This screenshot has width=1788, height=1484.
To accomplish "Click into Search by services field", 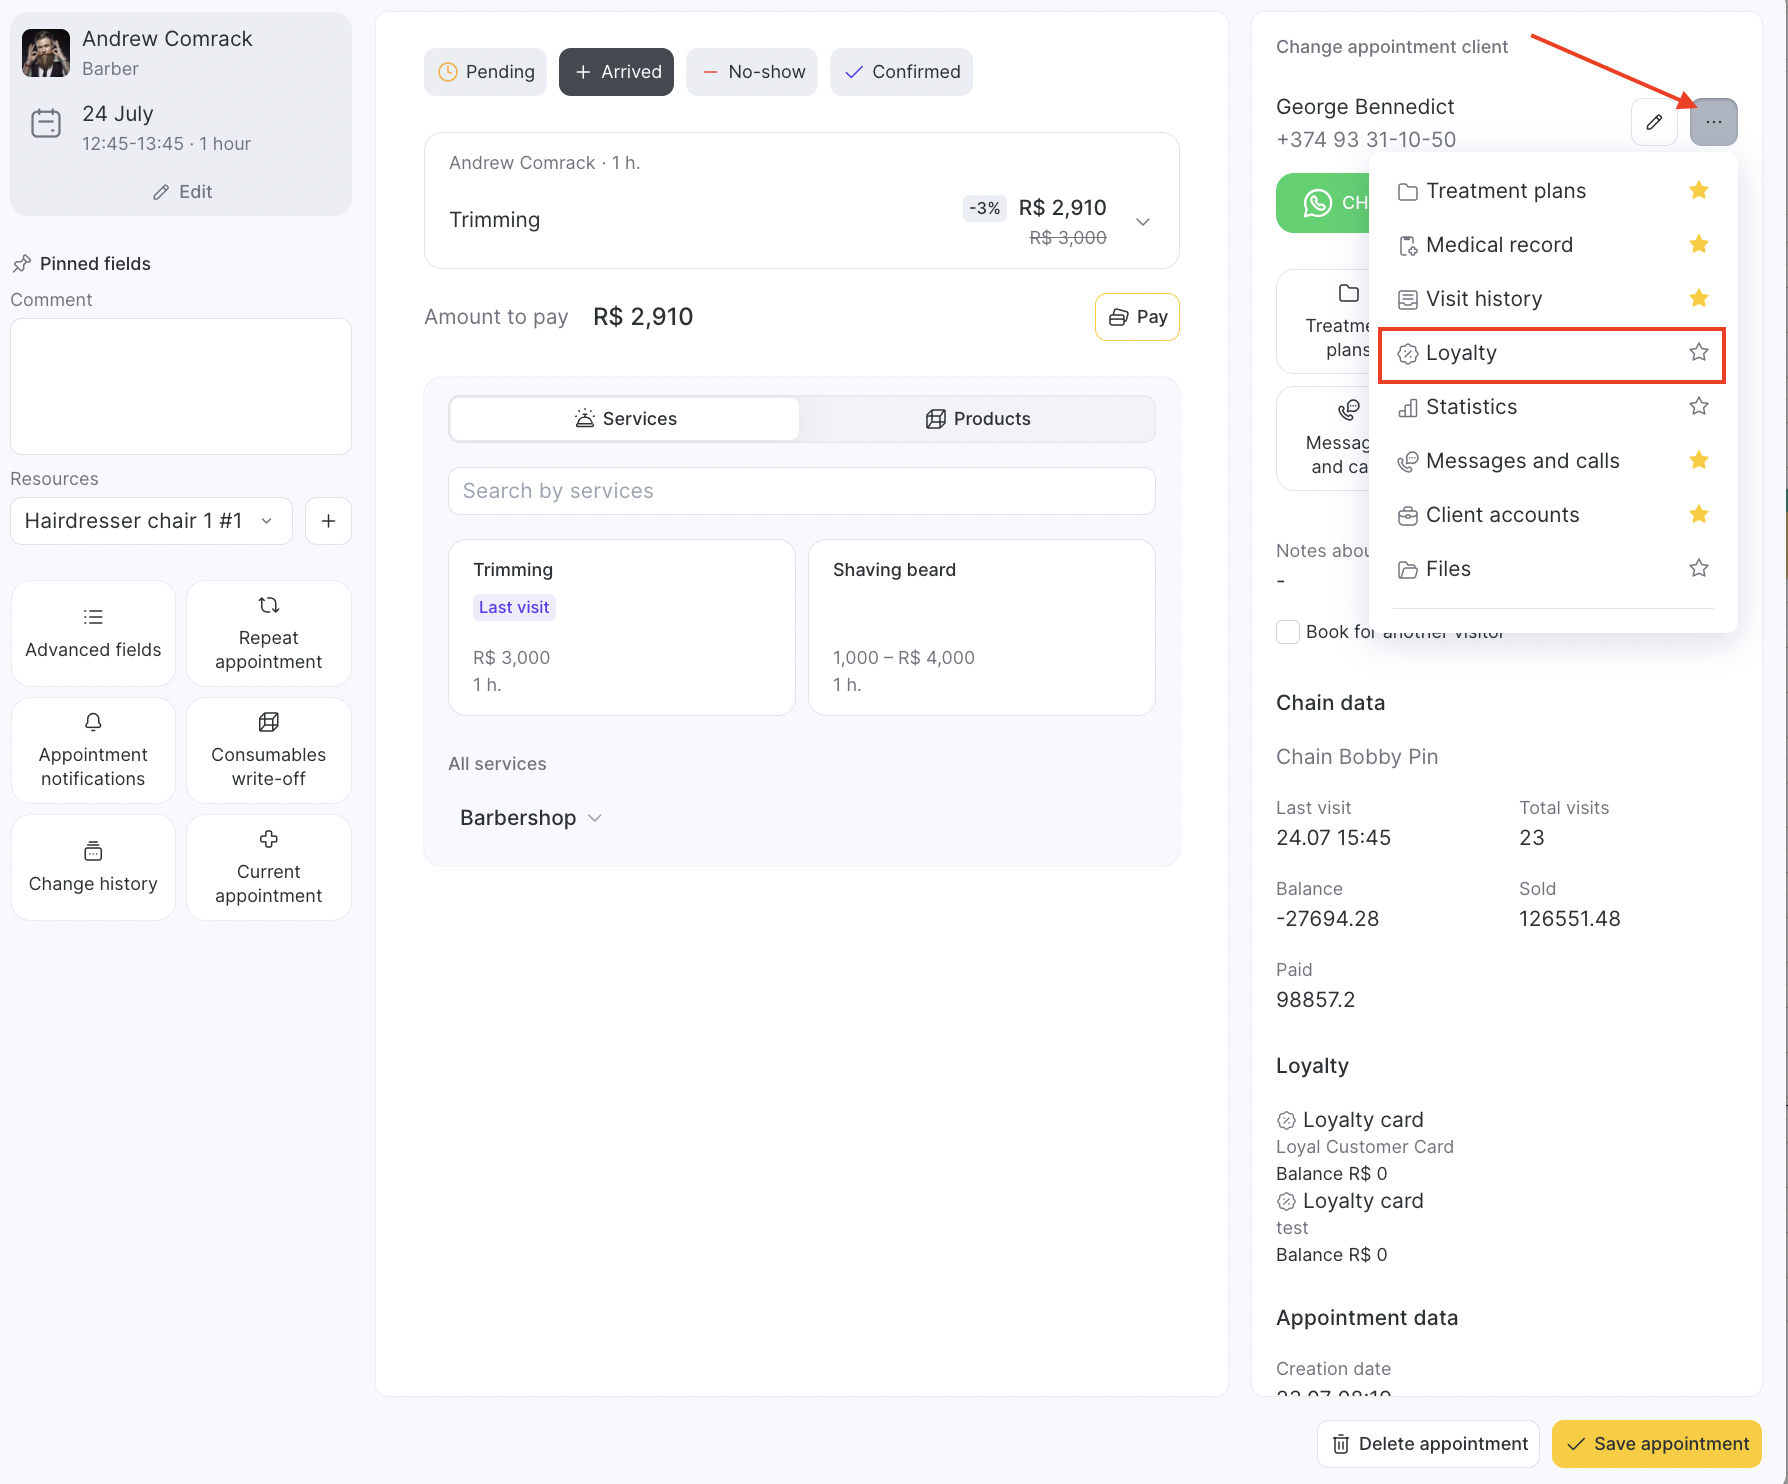I will pyautogui.click(x=802, y=491).
